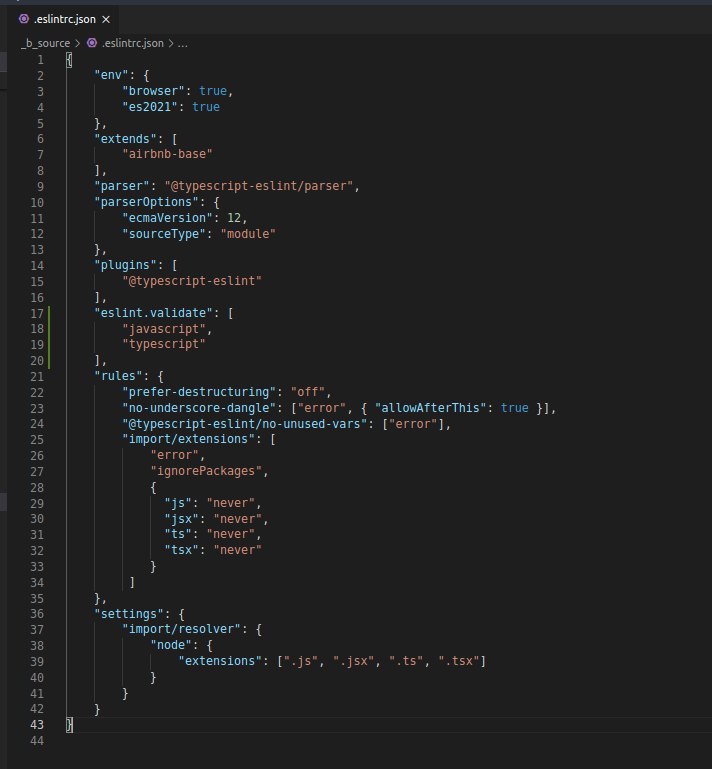Click the "off" value on line 22

tap(307, 392)
